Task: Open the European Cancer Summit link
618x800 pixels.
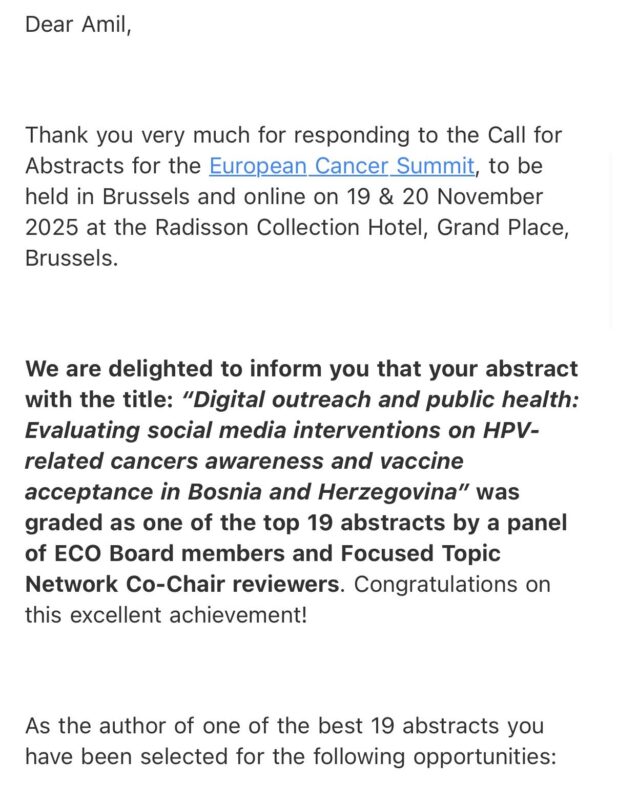Action: coord(341,165)
